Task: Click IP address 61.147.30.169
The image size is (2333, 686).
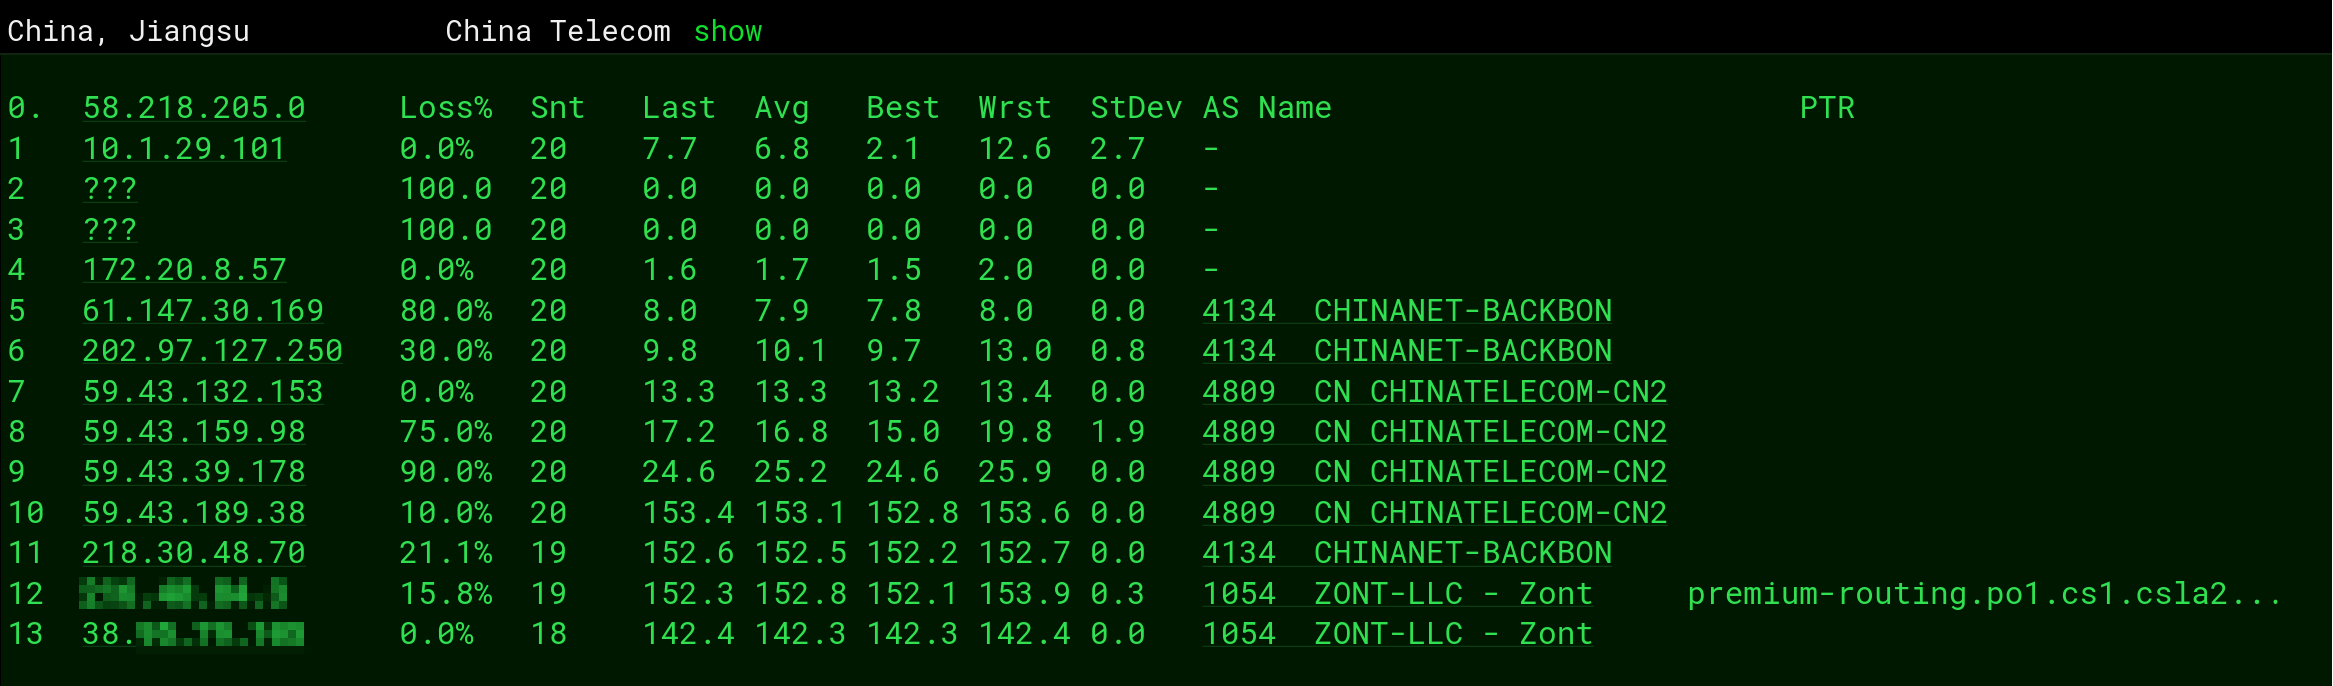Action: (x=203, y=311)
